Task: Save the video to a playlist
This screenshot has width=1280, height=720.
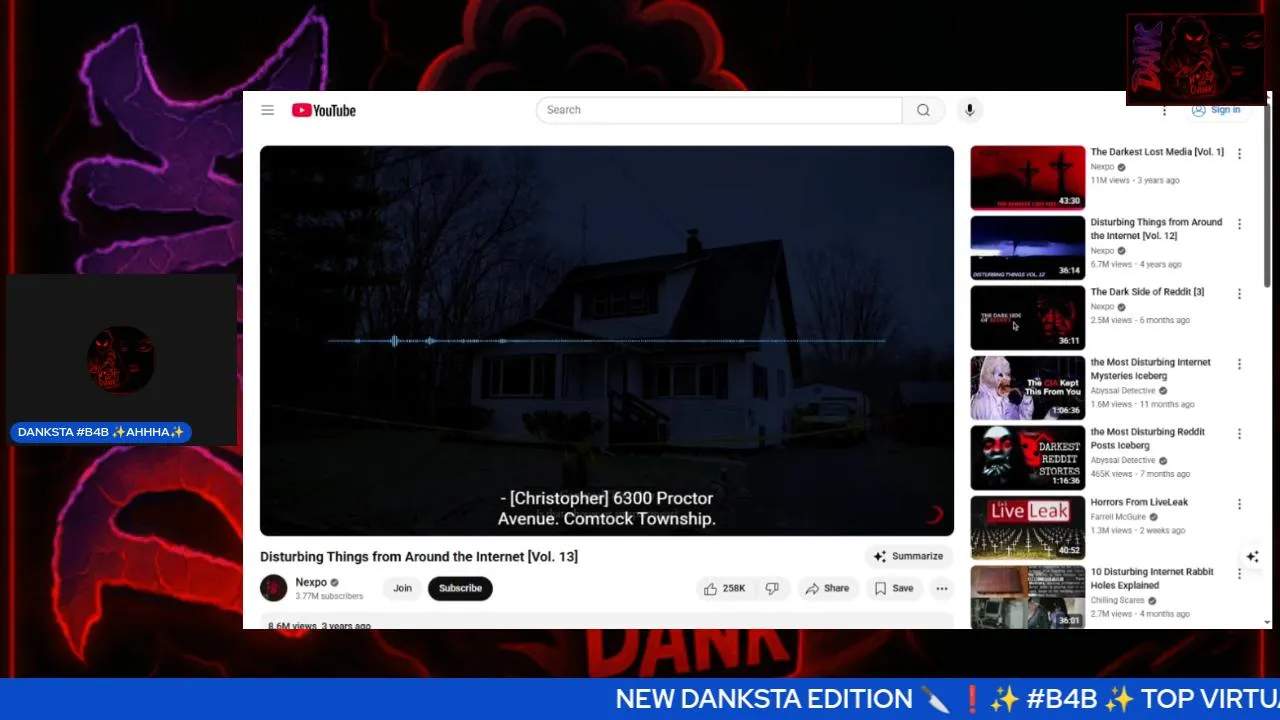Action: 893,588
